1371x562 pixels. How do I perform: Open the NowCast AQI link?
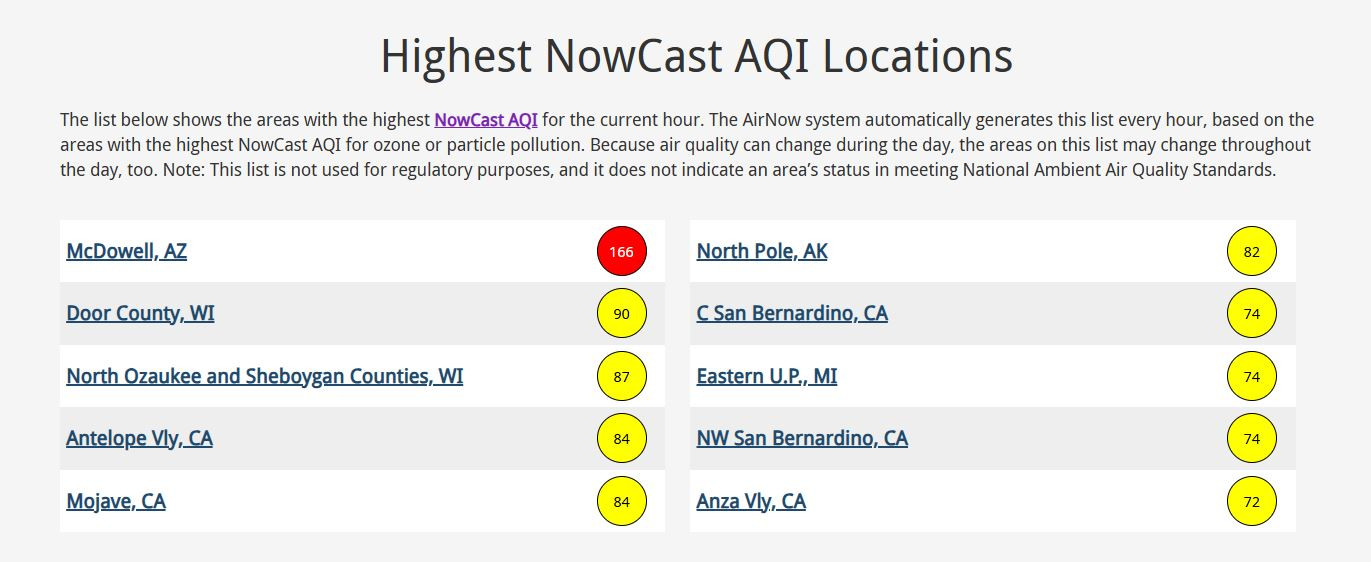(x=486, y=120)
